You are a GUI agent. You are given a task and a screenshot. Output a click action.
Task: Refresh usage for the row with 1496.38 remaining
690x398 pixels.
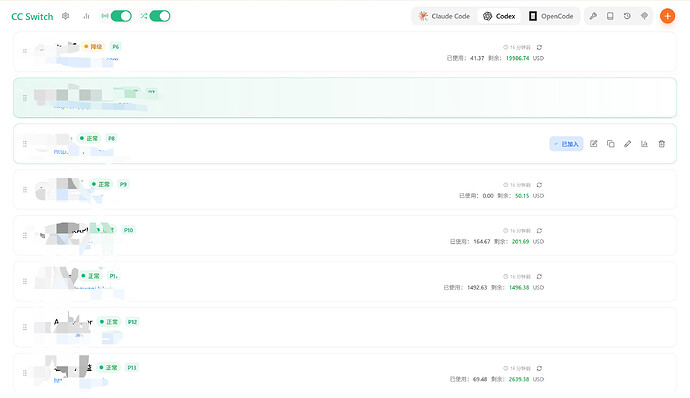click(x=540, y=276)
